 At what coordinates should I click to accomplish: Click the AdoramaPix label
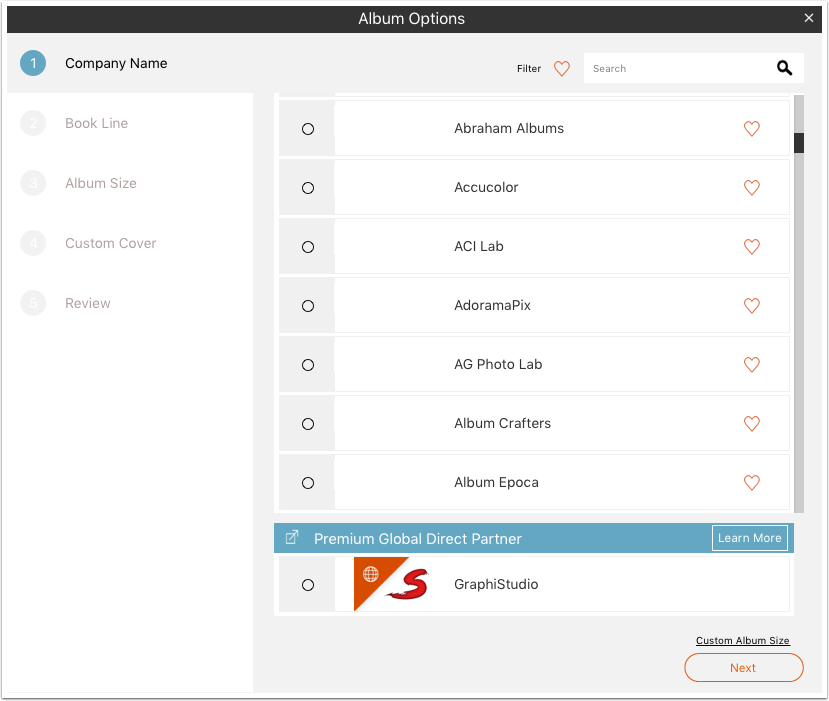492,306
